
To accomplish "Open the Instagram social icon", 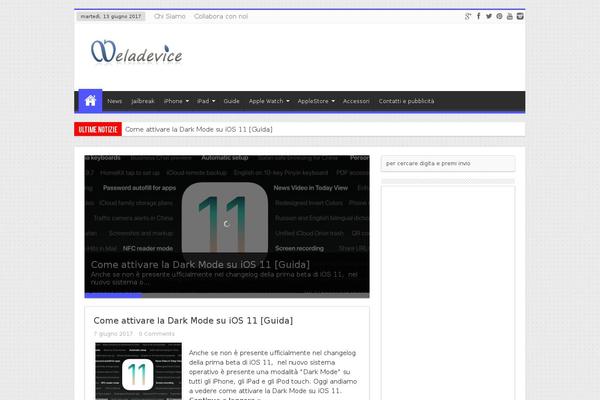I will click(x=520, y=16).
